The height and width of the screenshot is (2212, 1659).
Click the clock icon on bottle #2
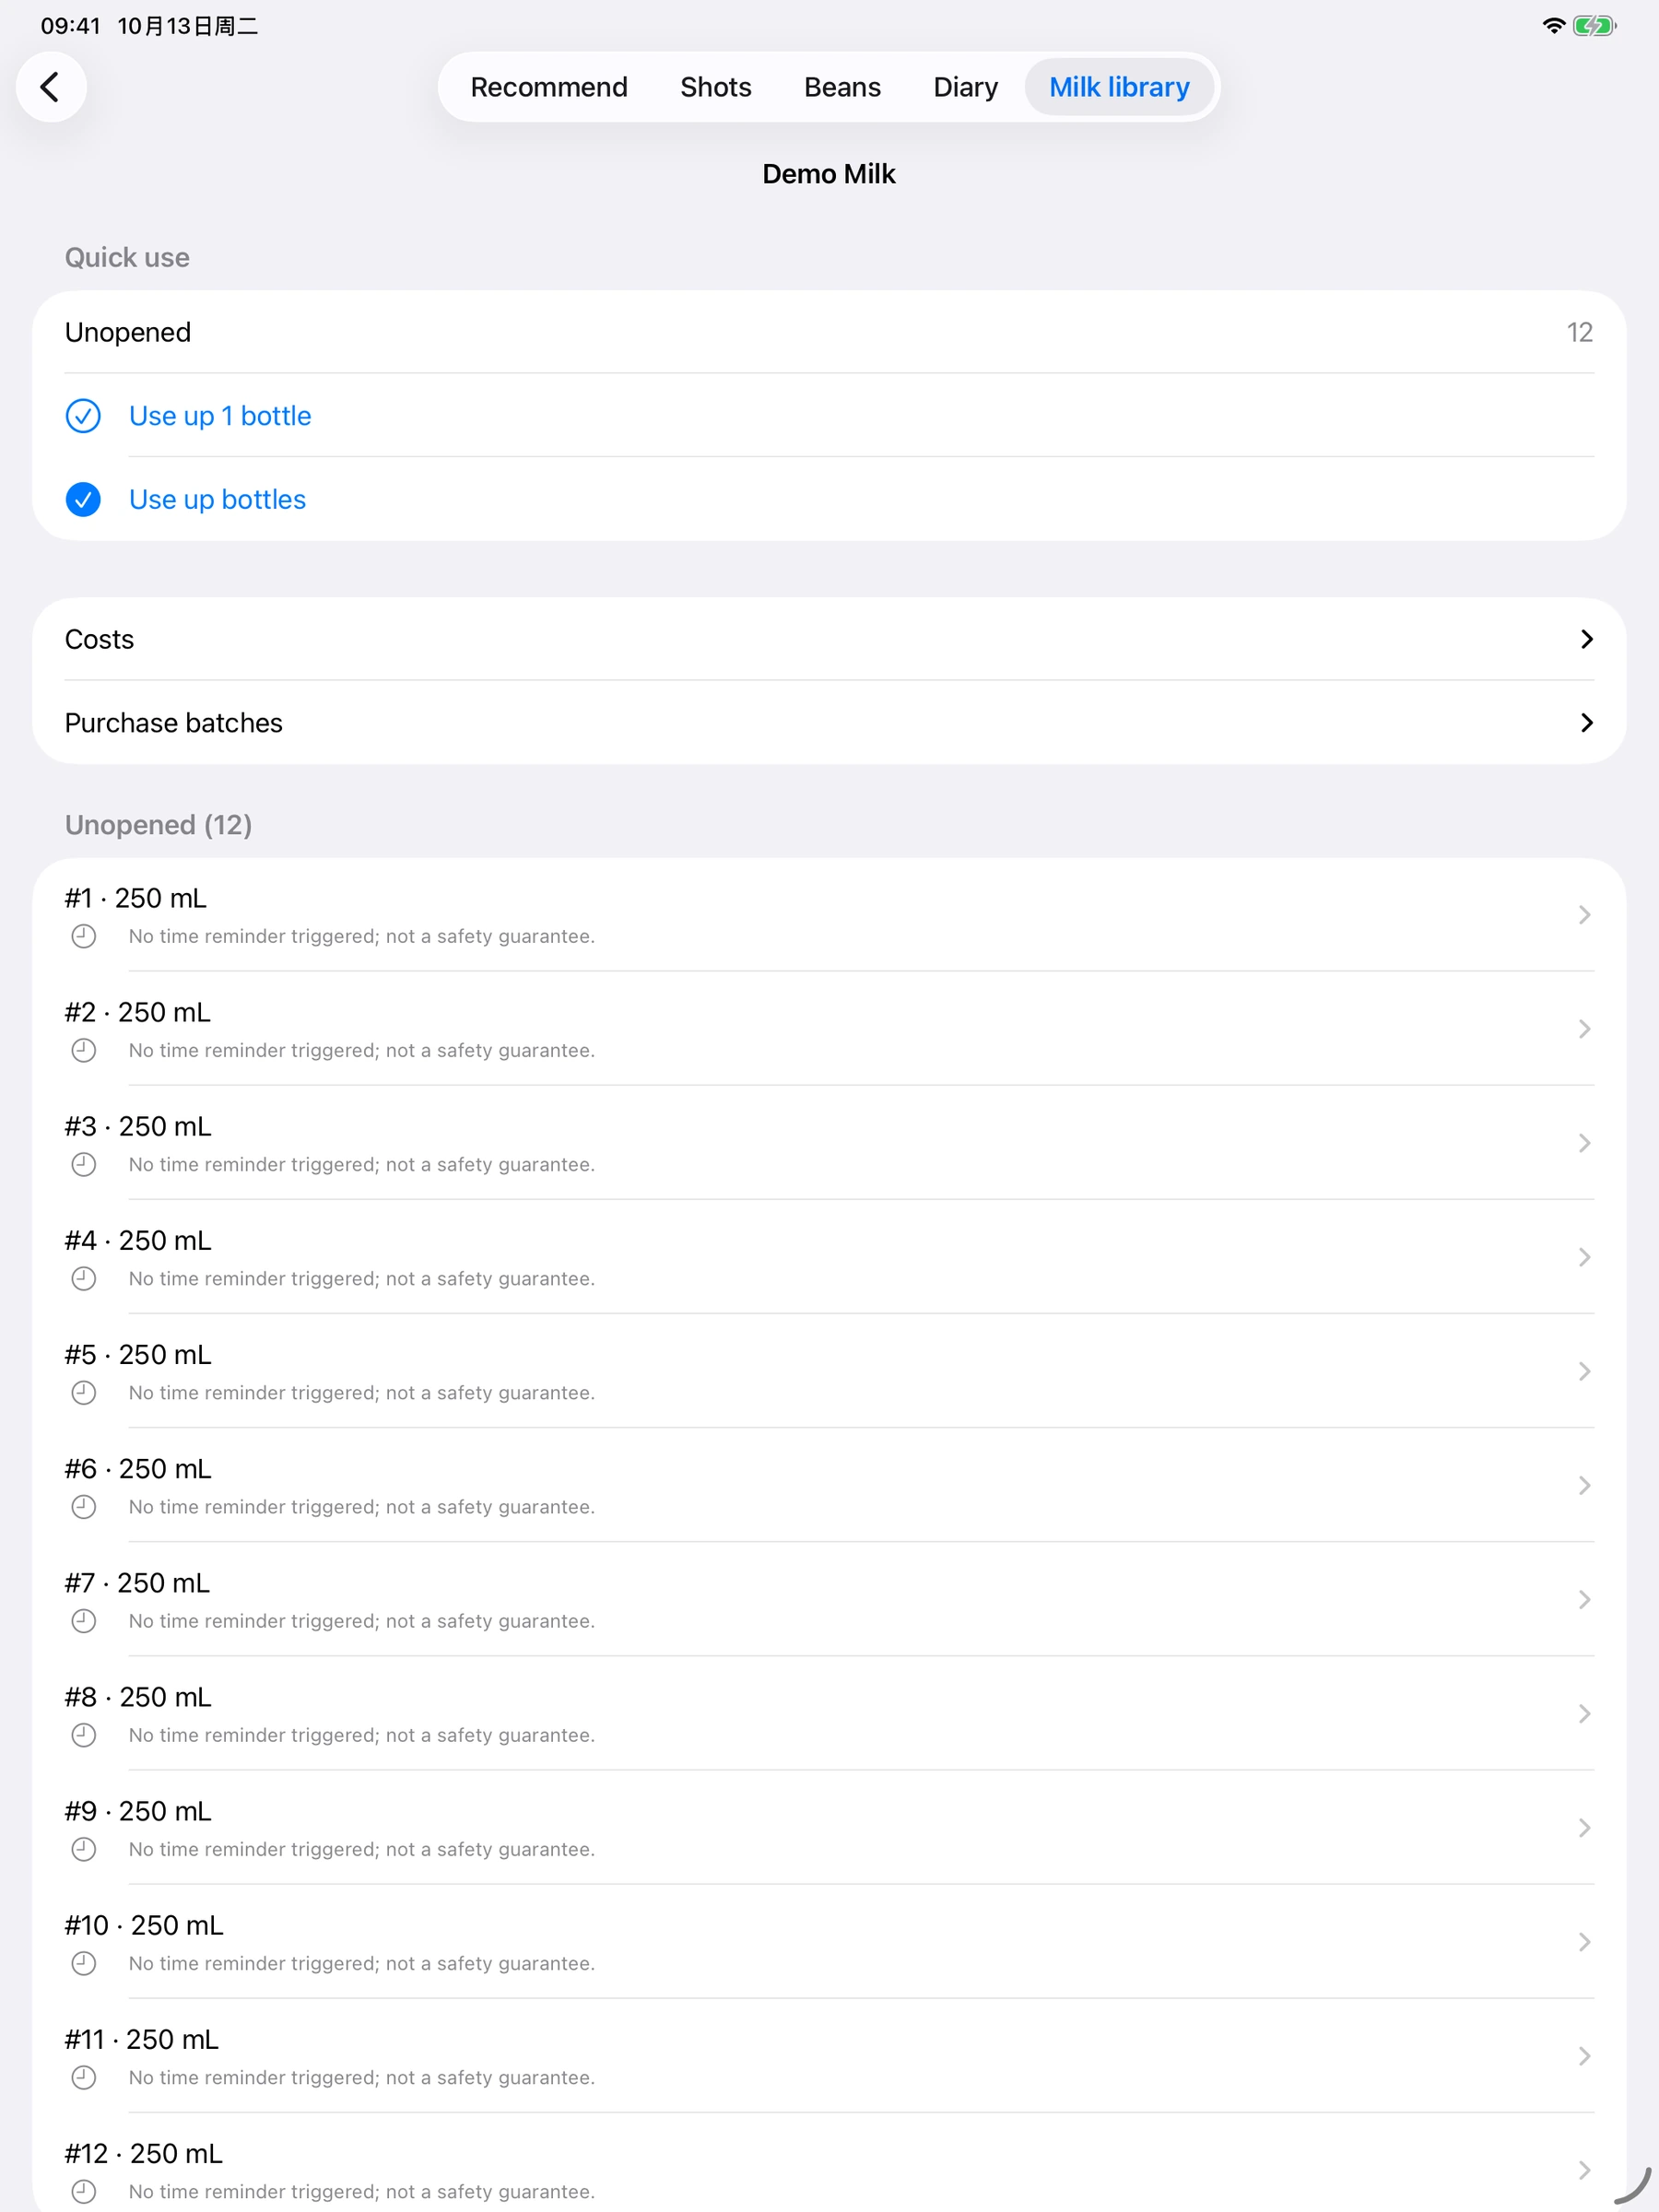click(84, 1050)
